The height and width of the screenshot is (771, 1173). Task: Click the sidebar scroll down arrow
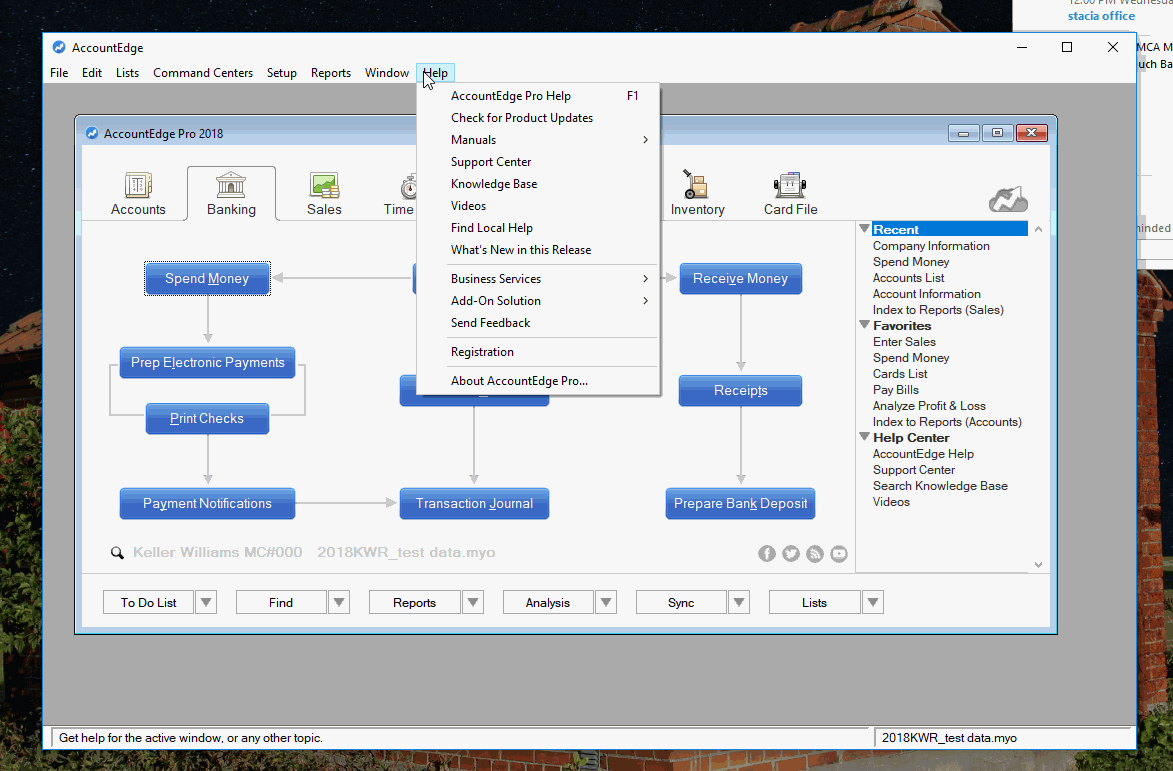click(x=1038, y=565)
